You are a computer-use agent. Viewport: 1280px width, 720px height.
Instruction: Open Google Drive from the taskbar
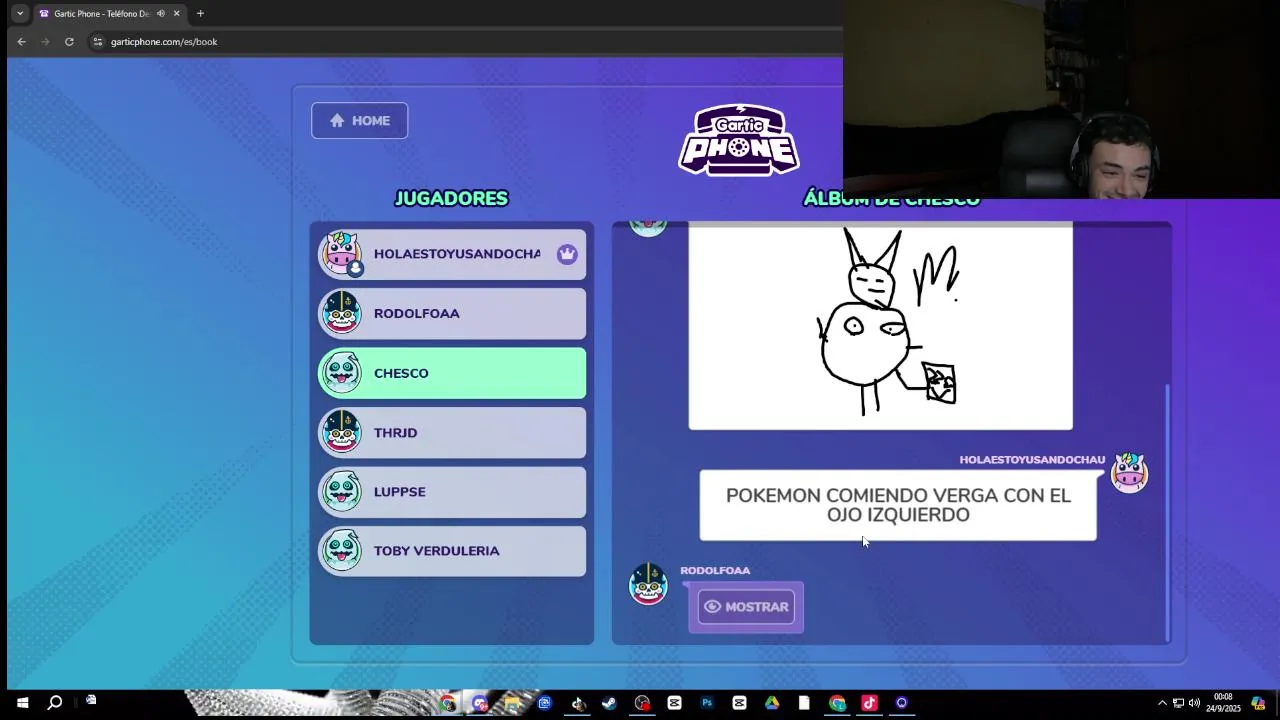(772, 703)
